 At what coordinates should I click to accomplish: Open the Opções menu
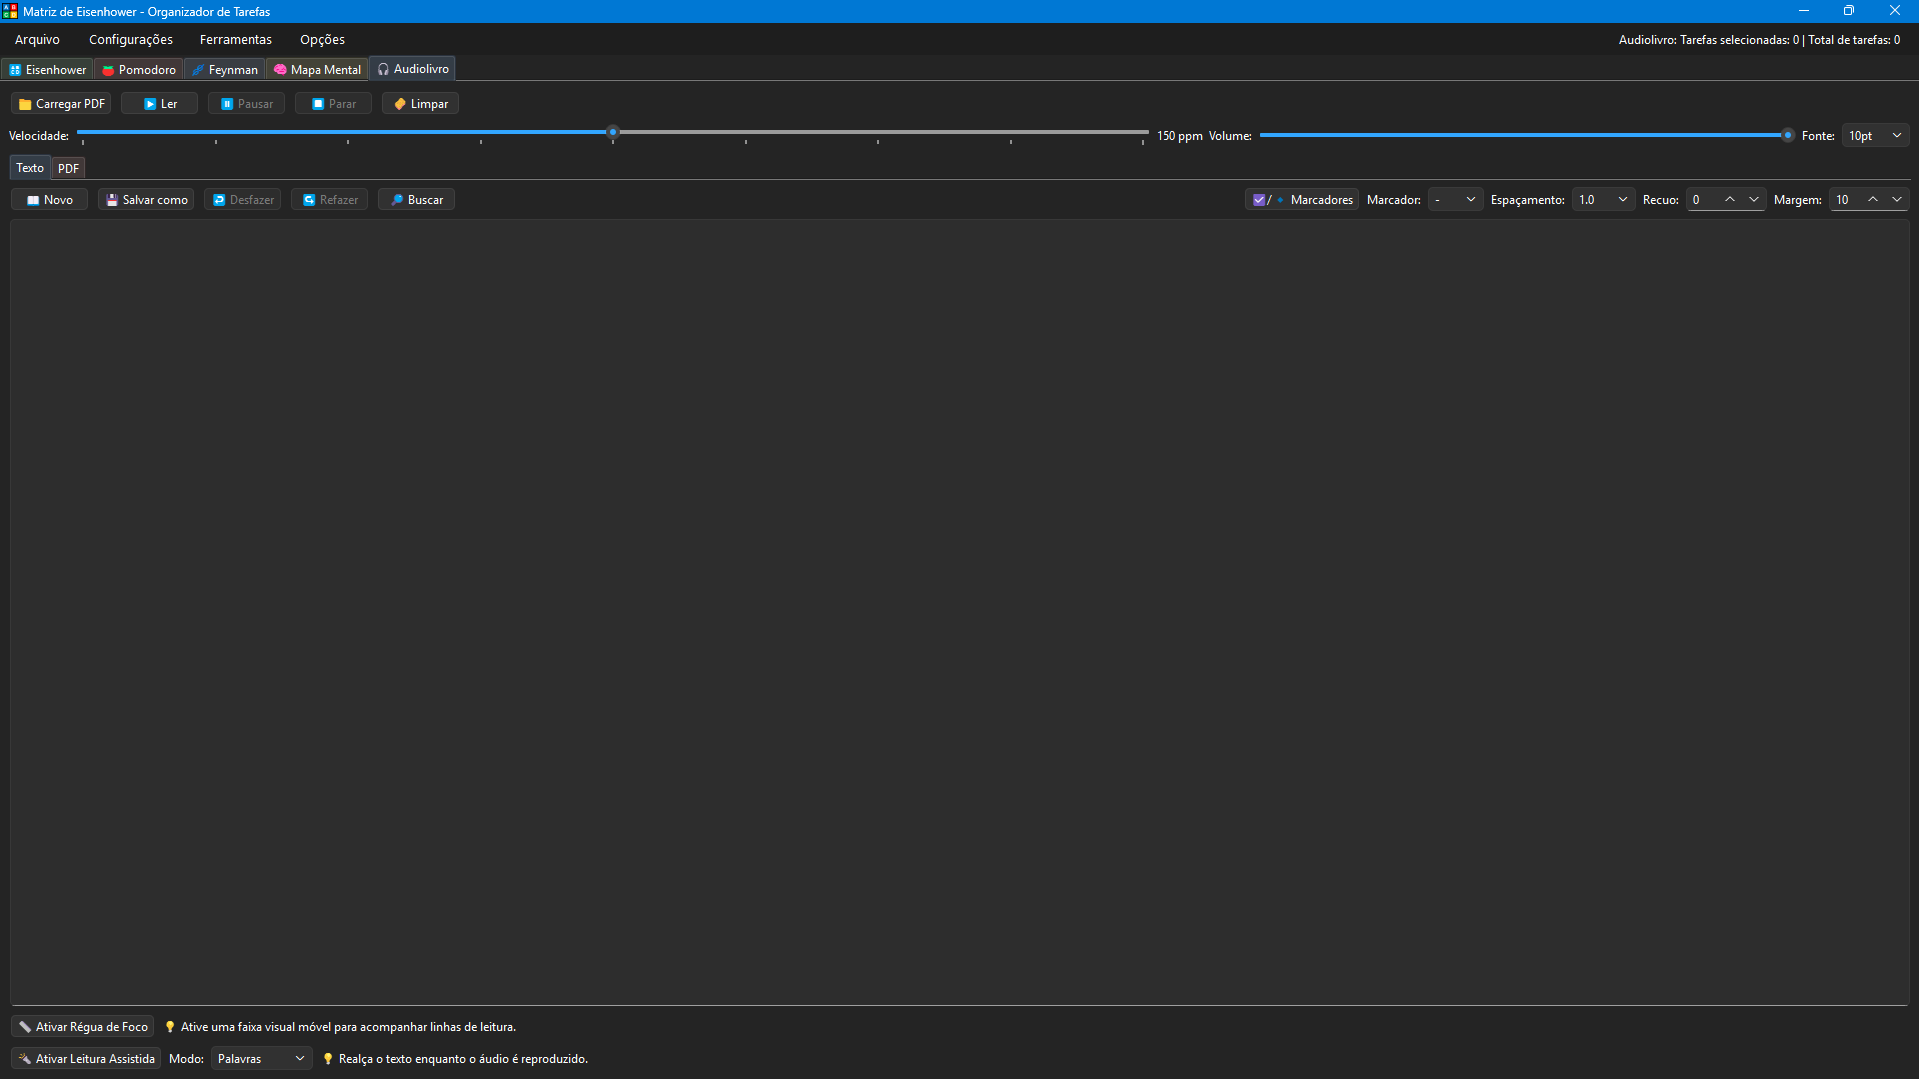[x=322, y=40]
